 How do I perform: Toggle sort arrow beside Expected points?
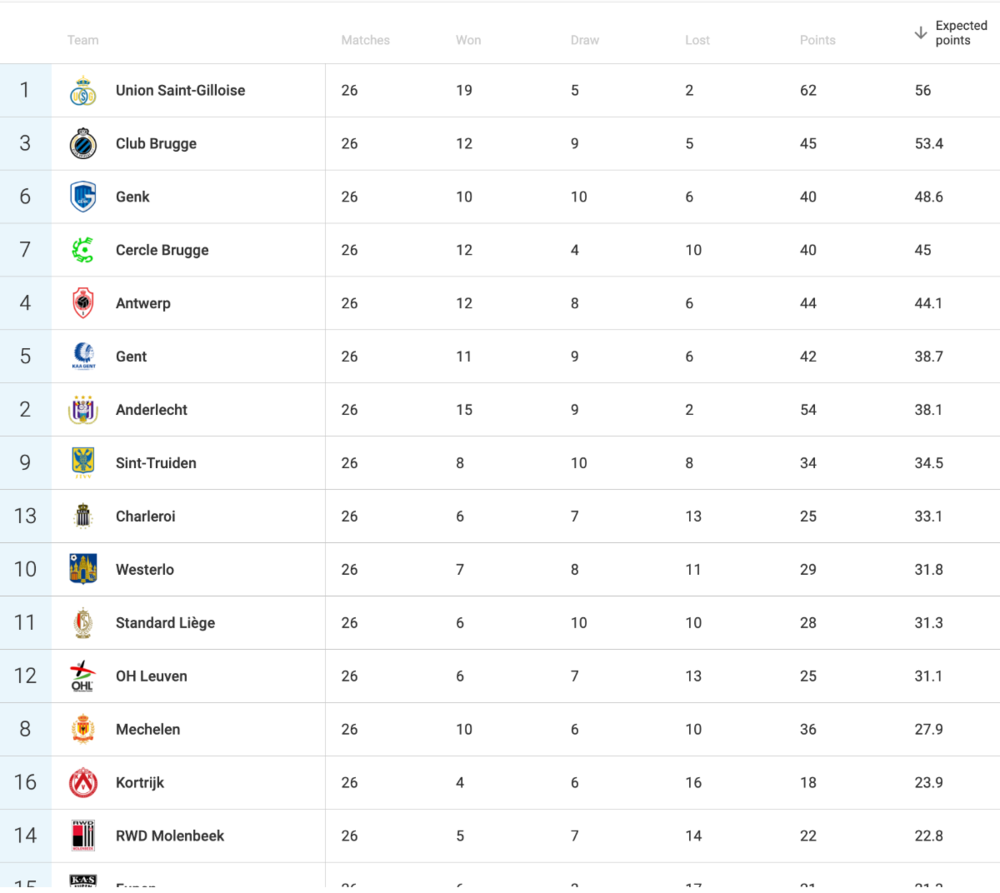pyautogui.click(x=920, y=33)
